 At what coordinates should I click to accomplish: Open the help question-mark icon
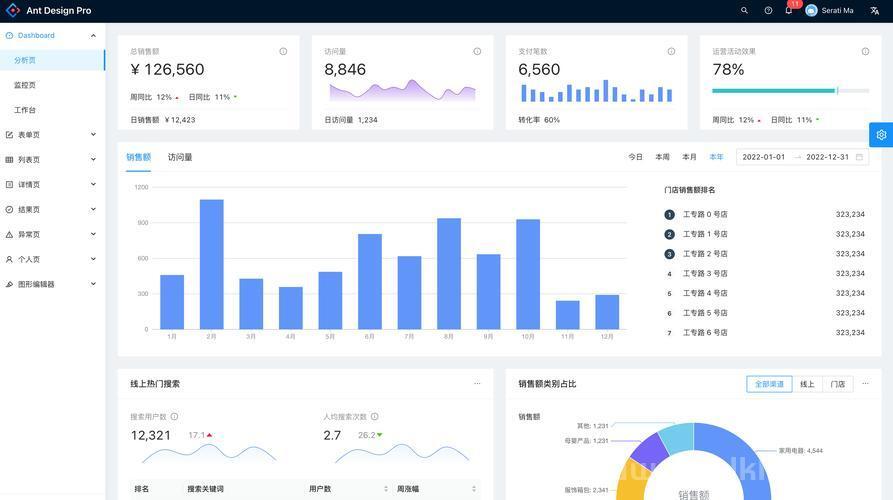click(x=768, y=10)
